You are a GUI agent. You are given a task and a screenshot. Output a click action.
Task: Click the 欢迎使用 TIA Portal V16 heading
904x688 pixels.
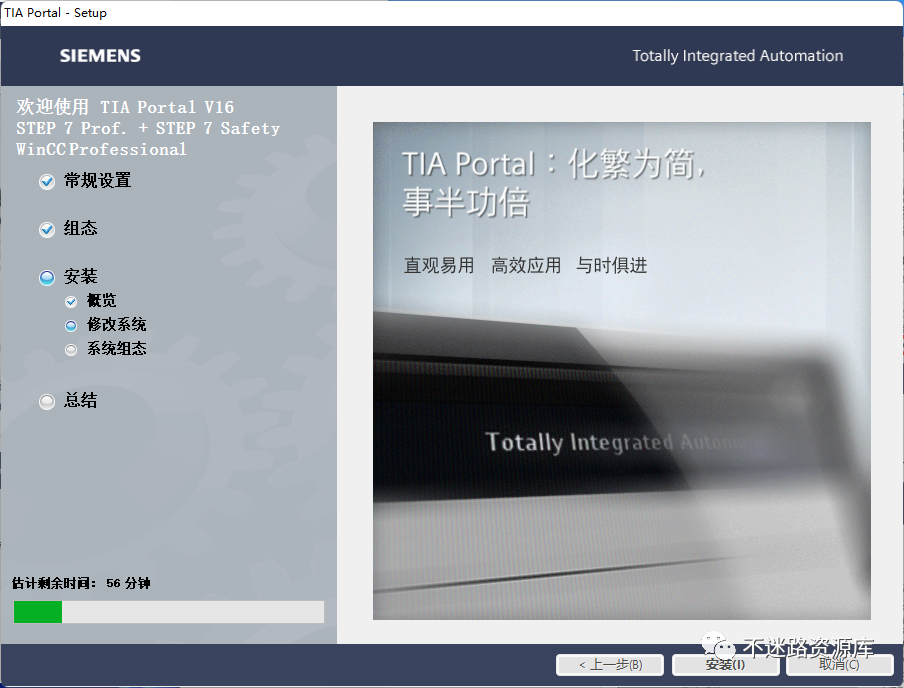point(125,107)
